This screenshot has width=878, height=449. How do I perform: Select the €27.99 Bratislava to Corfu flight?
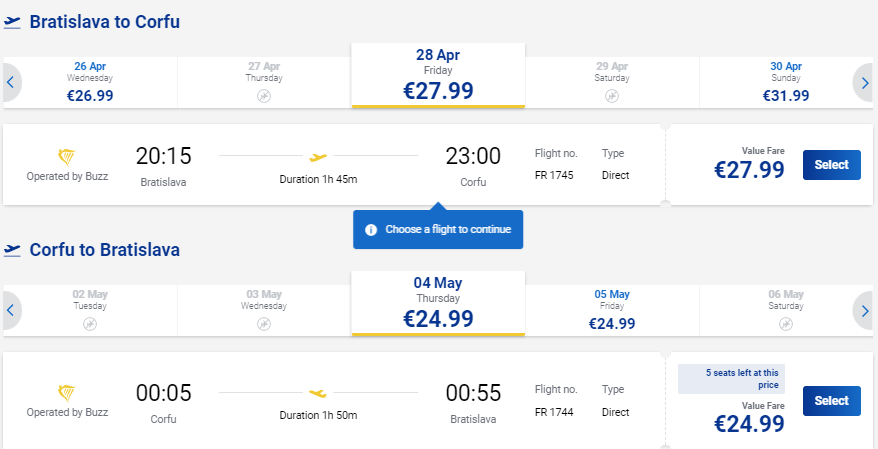click(x=832, y=165)
